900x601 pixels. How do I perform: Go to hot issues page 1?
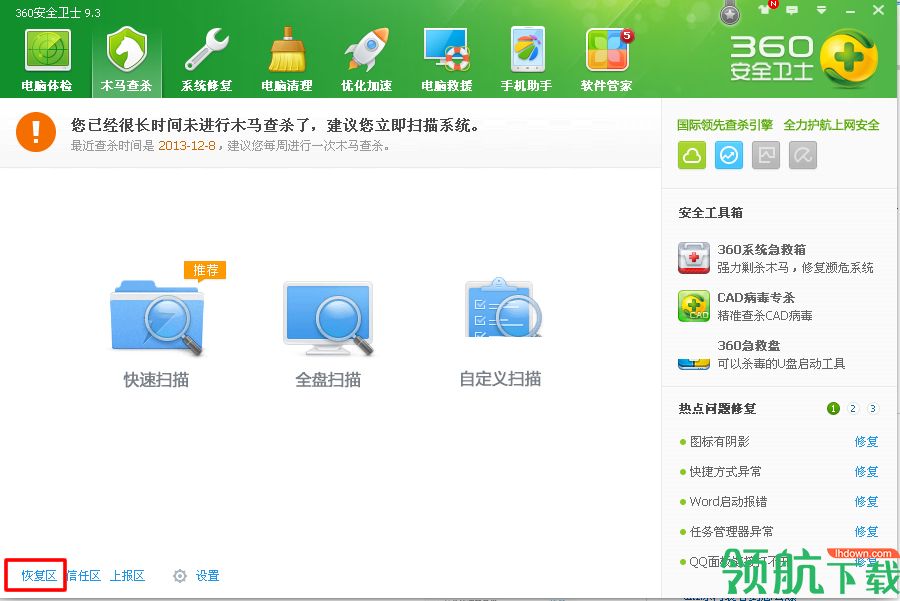[x=833, y=409]
